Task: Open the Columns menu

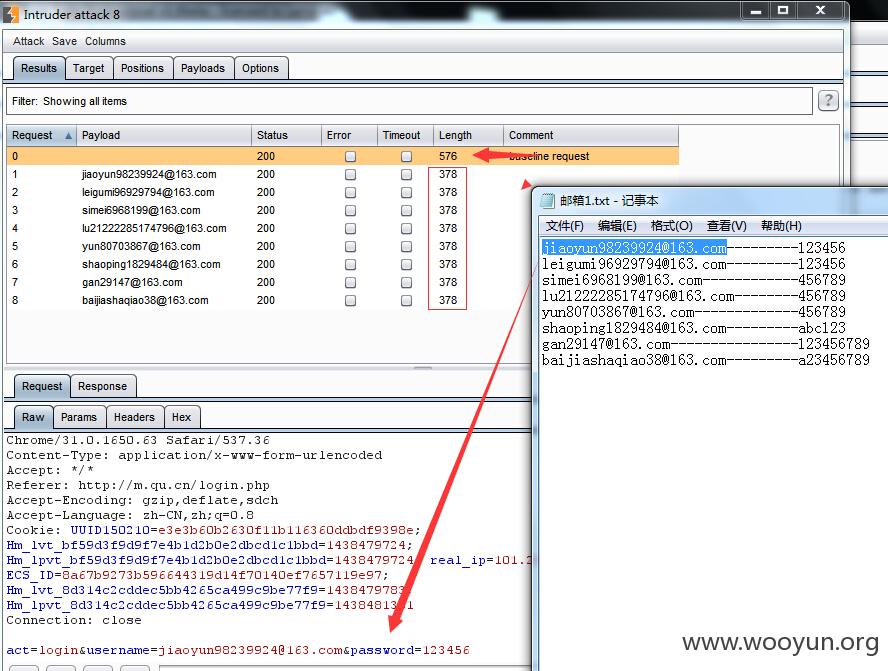Action: (x=105, y=41)
